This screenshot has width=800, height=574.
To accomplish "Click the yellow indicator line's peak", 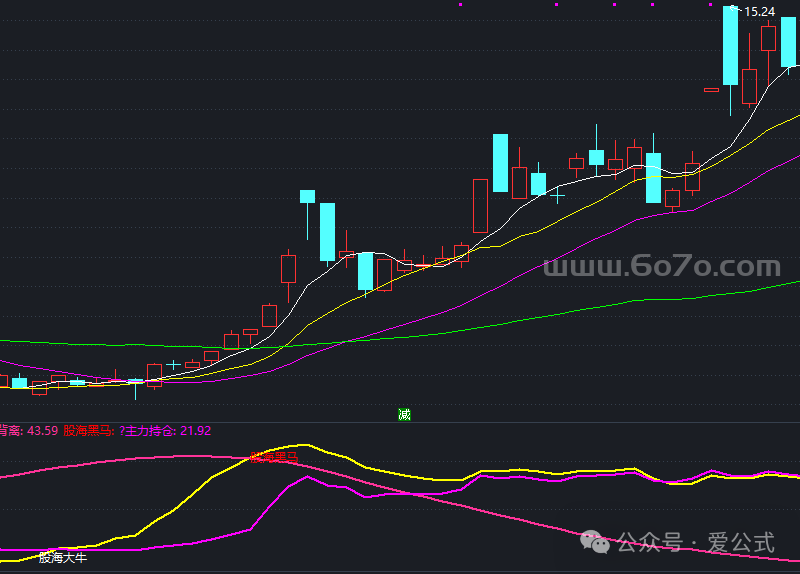I will tap(303, 445).
